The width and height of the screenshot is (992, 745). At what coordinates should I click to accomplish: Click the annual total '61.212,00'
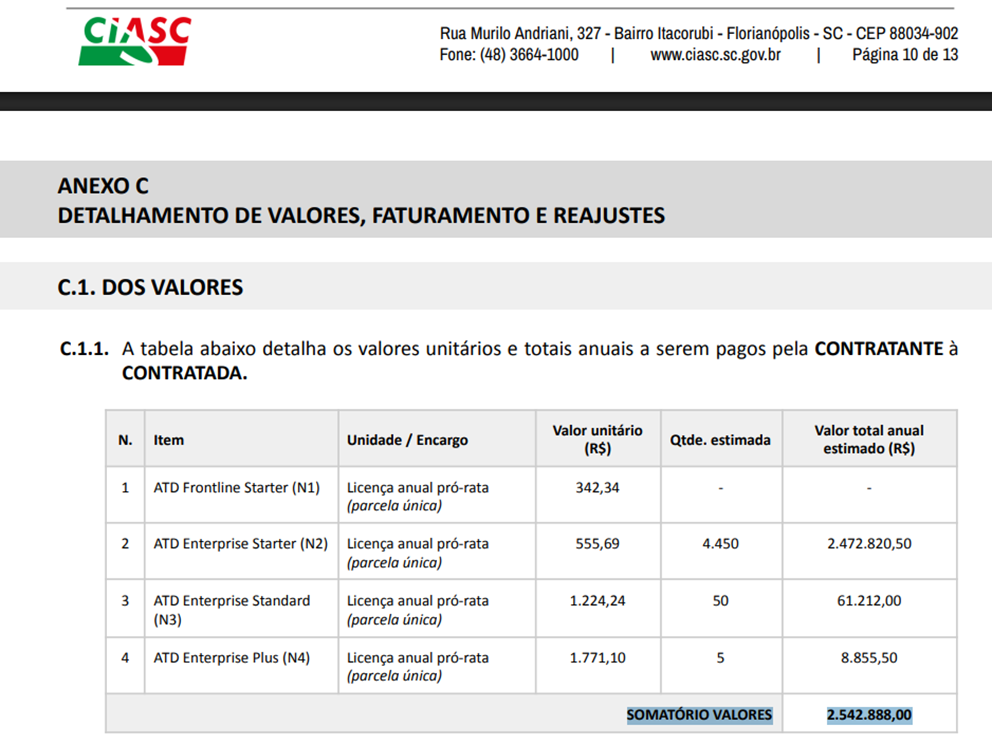tap(869, 601)
